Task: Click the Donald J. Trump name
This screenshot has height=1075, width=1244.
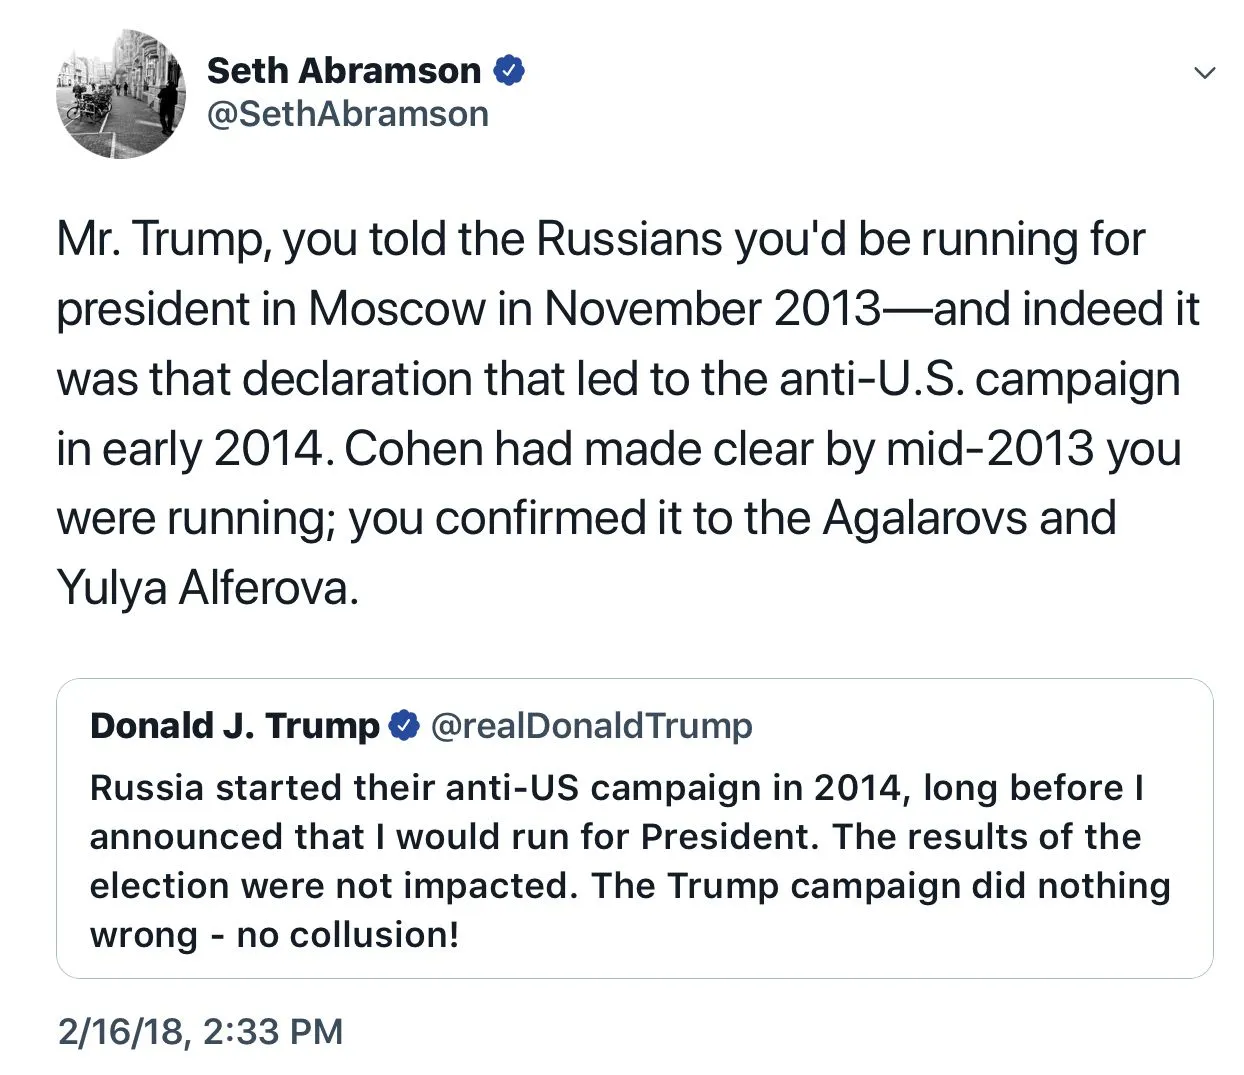Action: [234, 726]
